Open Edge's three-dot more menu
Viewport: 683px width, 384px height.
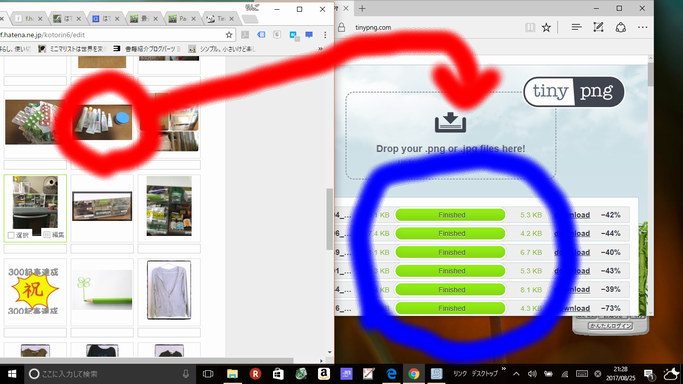tap(642, 27)
